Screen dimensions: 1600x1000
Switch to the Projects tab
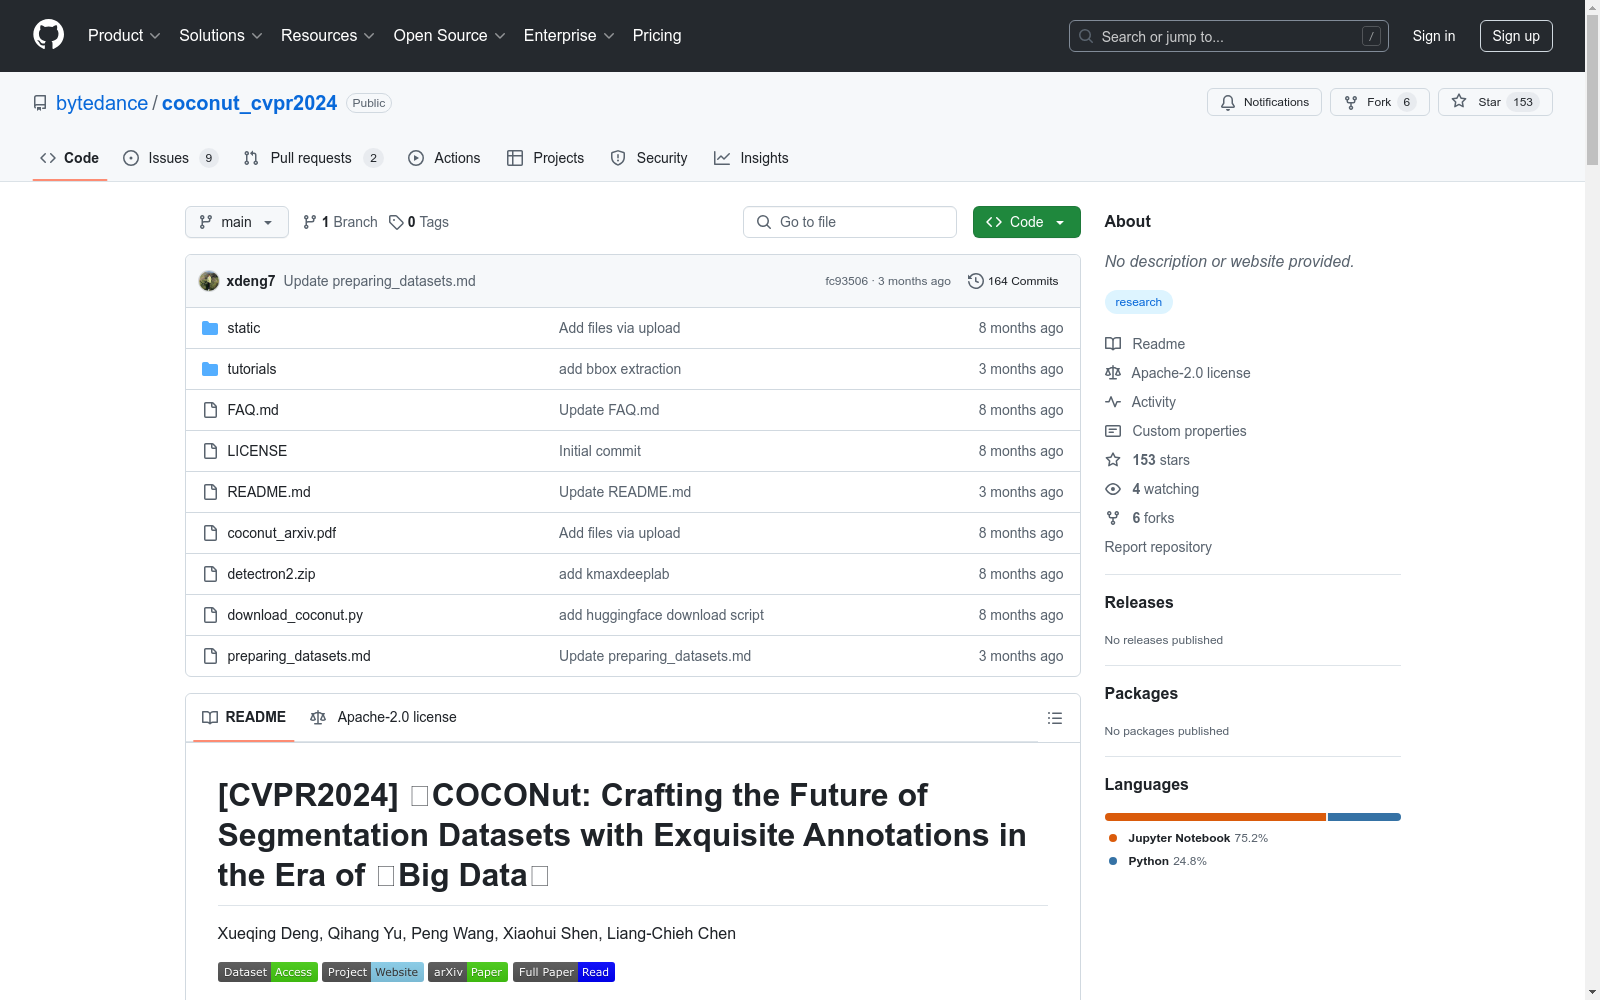click(x=546, y=158)
